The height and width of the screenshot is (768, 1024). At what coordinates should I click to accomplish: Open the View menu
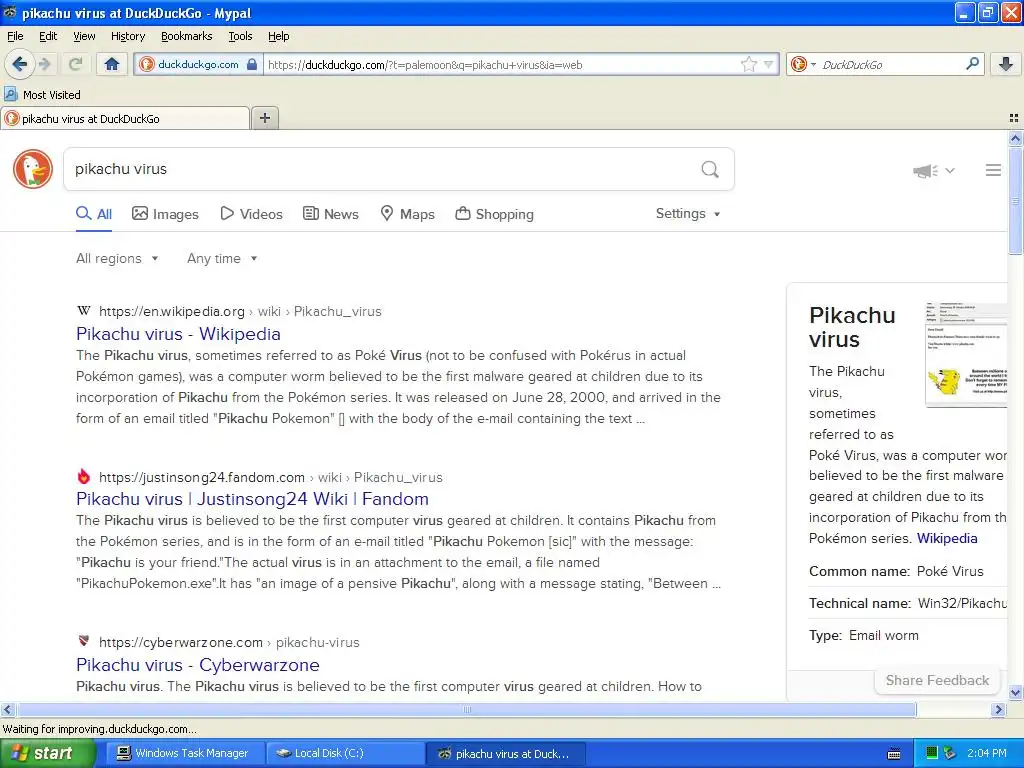(84, 36)
